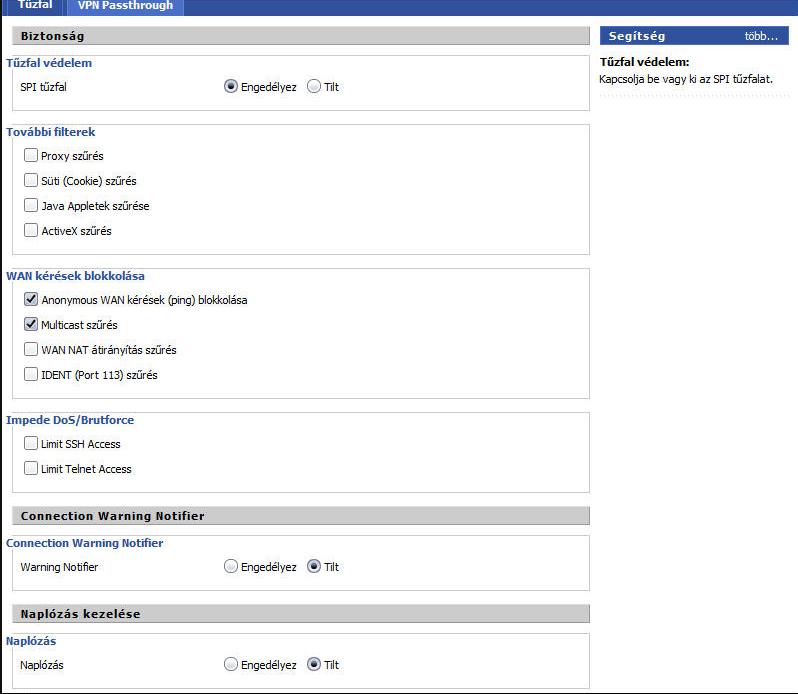The width and height of the screenshot is (798, 694).
Task: Click the Naplózás kezelése section header
Action: [301, 614]
